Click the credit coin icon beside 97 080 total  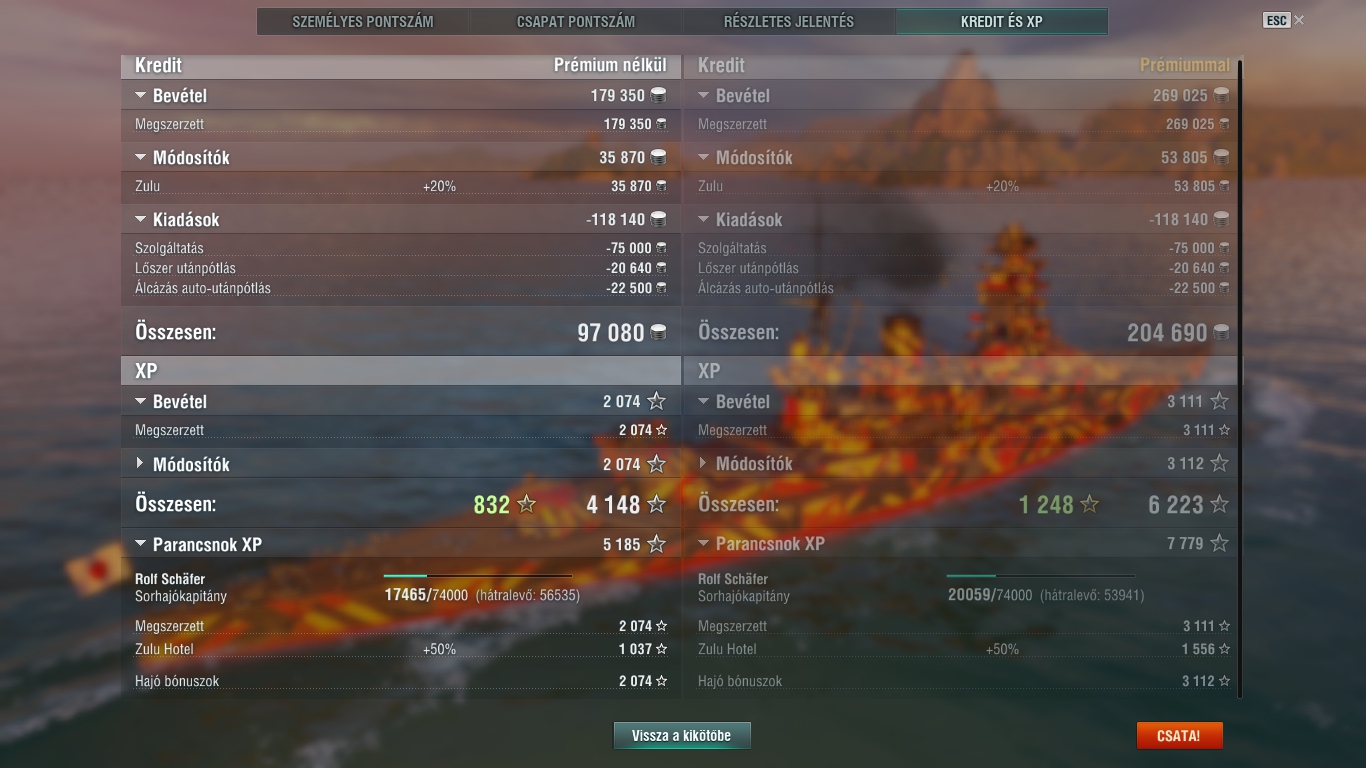tap(658, 333)
